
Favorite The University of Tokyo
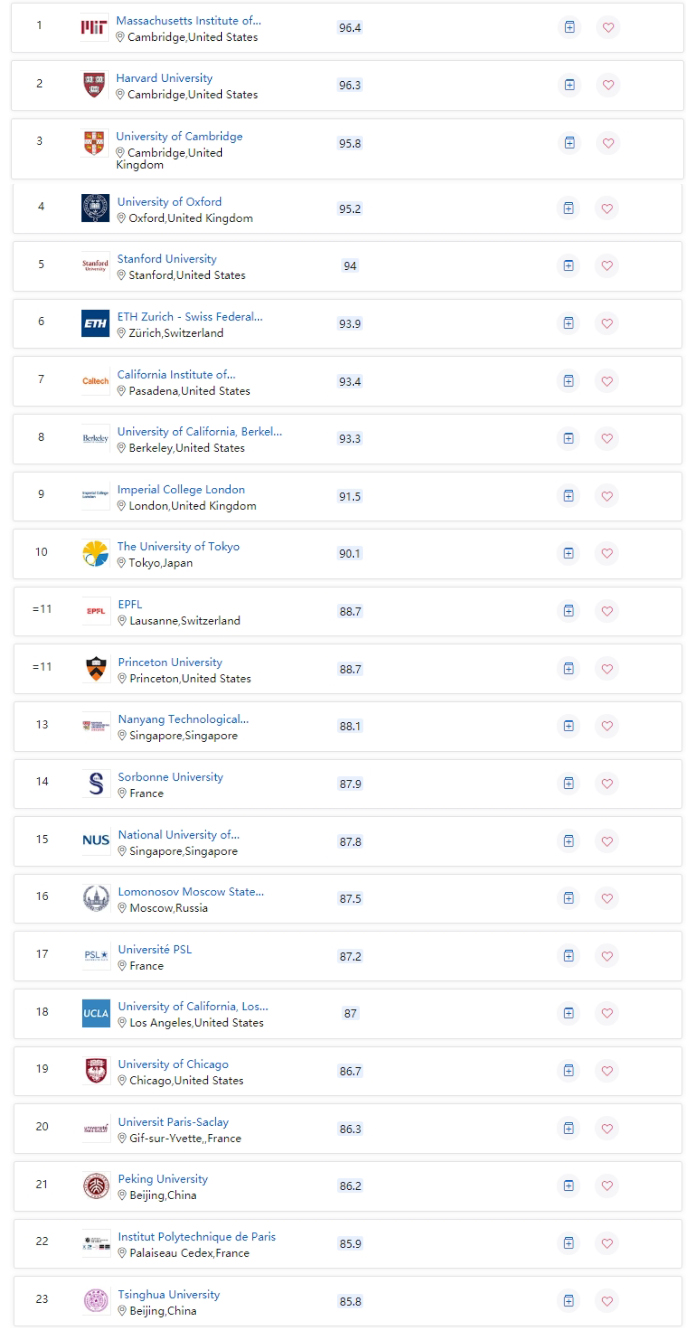[x=607, y=553]
